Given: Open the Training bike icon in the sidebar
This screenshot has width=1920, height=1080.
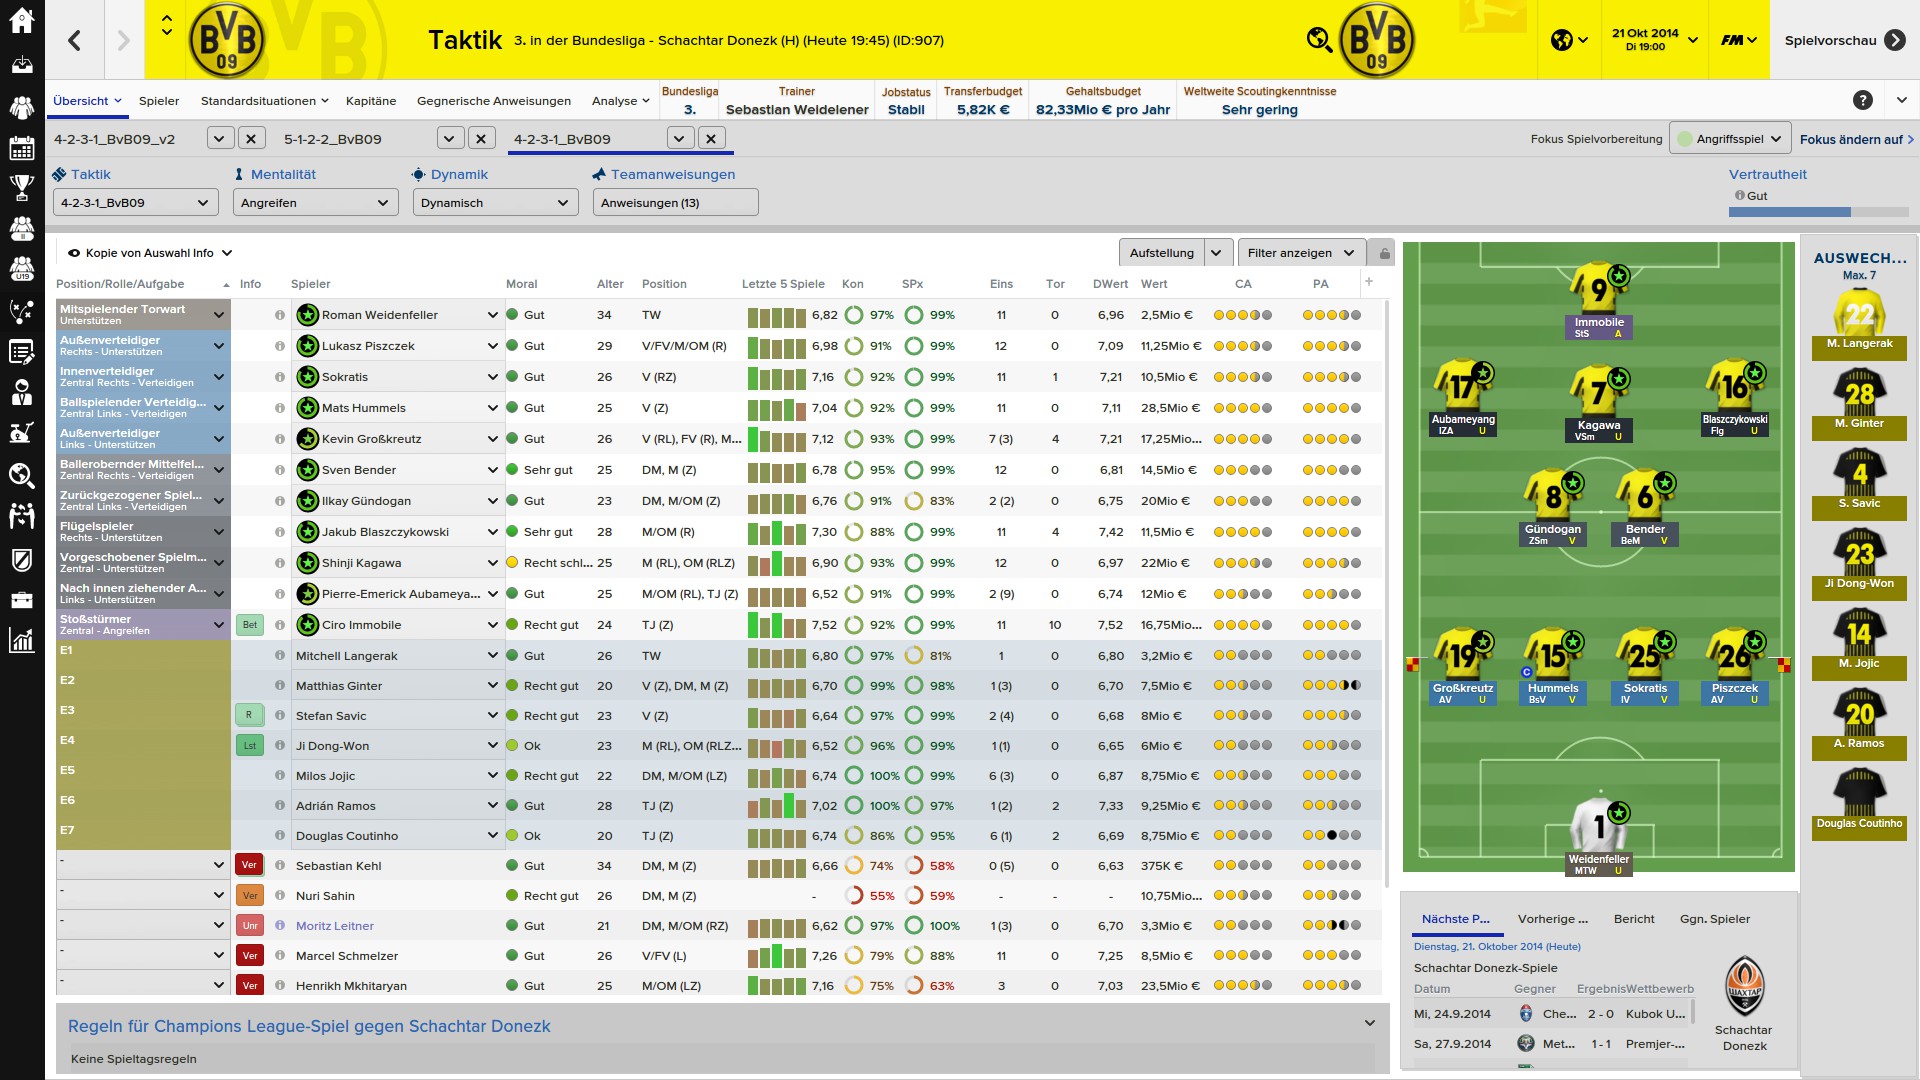Looking at the screenshot, I should [22, 433].
